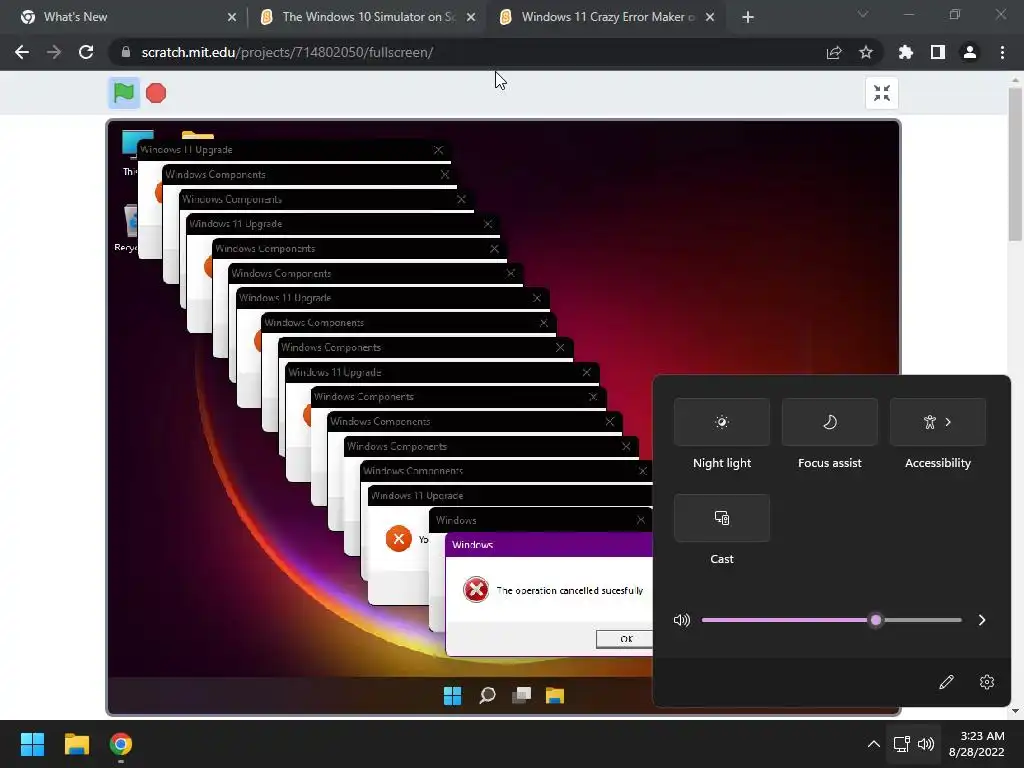
Task: Reload the Scratch page
Action: point(86,52)
